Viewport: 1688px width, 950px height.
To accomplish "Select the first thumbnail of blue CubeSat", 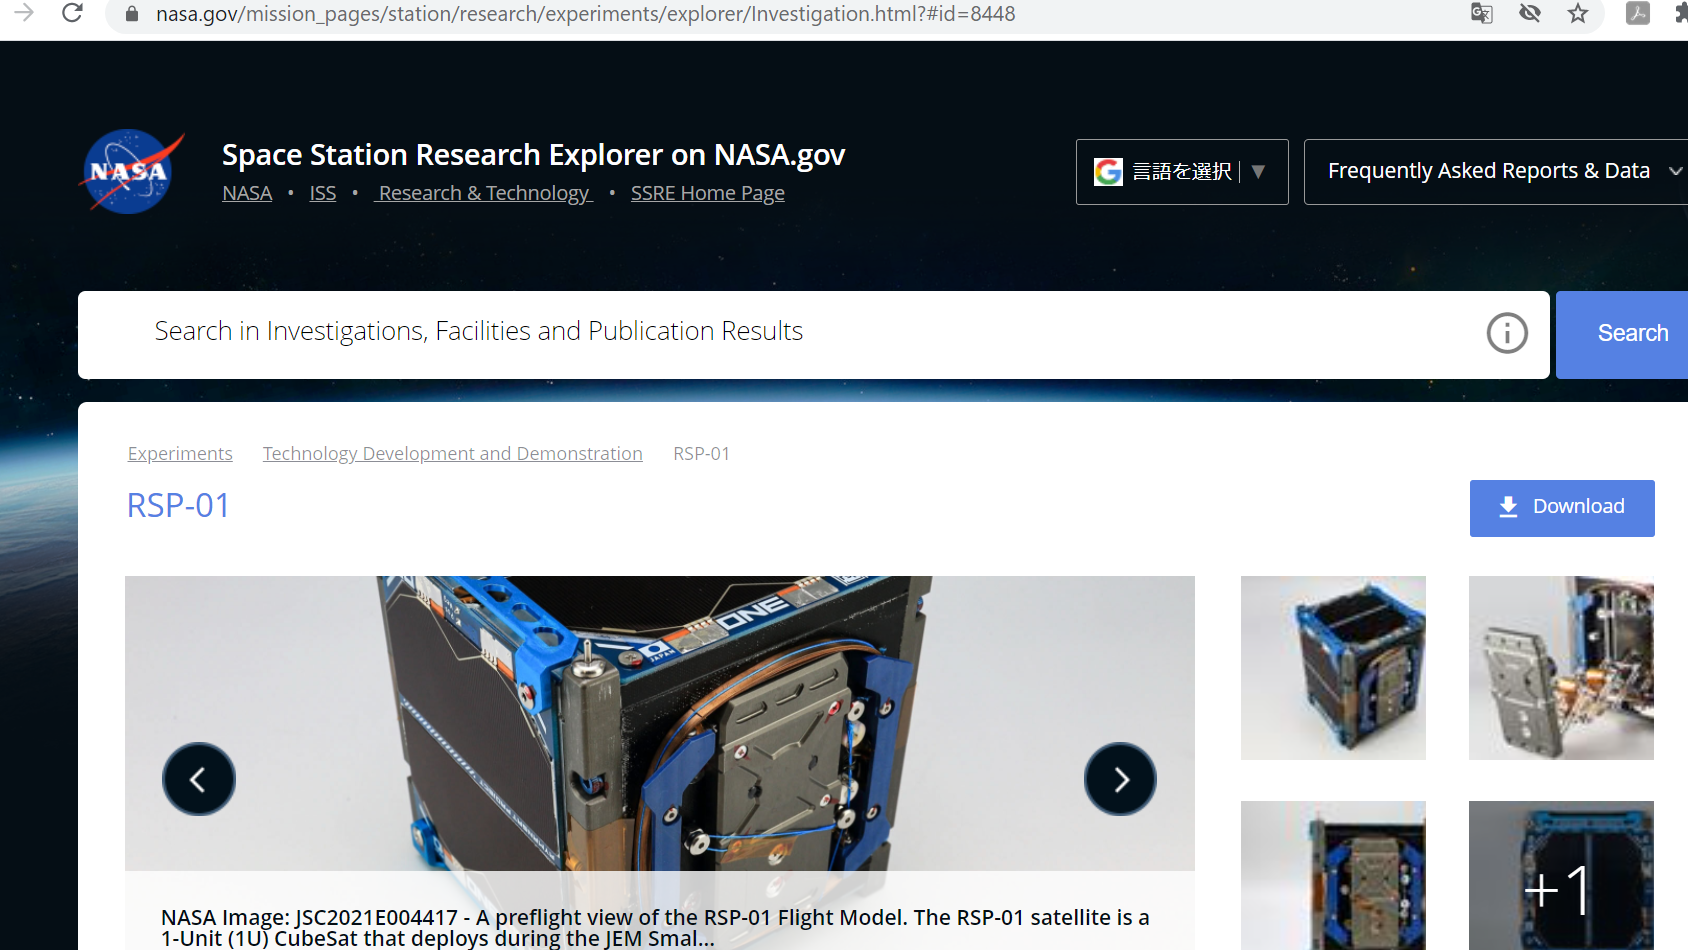I will point(1333,668).
